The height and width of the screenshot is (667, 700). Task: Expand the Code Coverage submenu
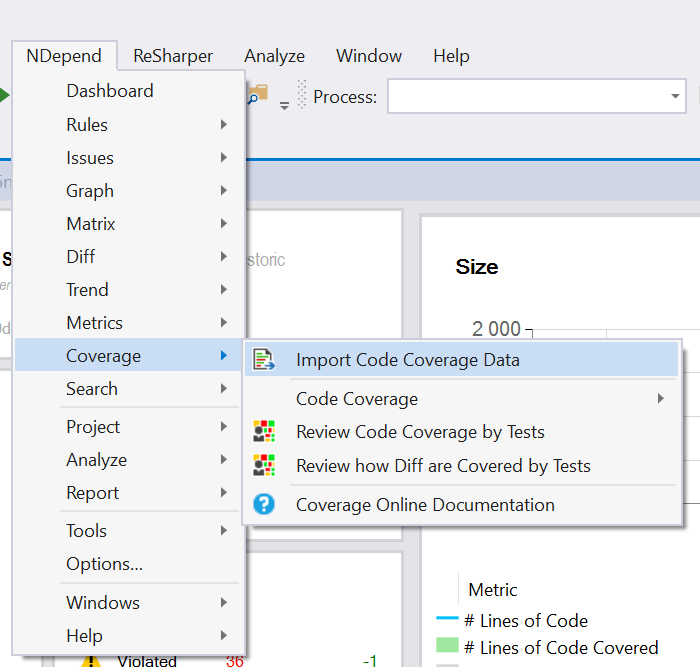tap(661, 398)
